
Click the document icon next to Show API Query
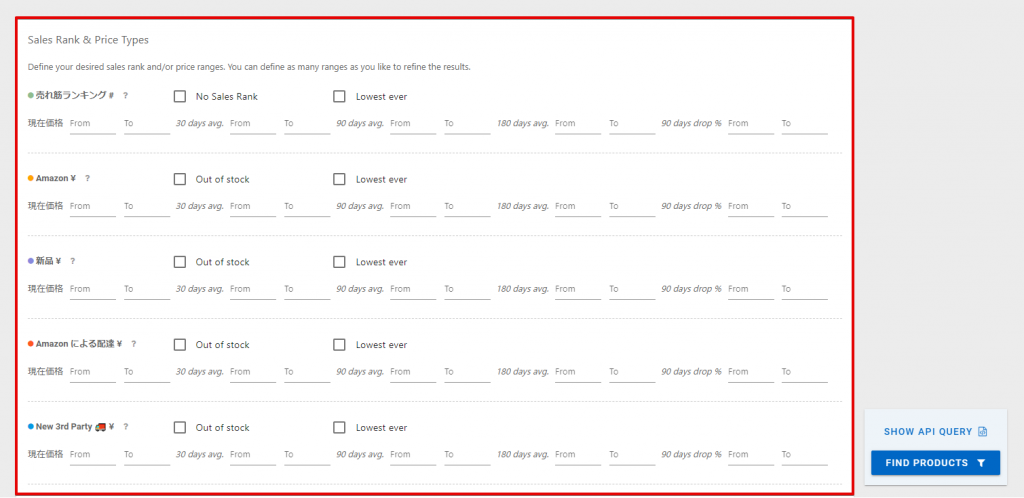[982, 432]
